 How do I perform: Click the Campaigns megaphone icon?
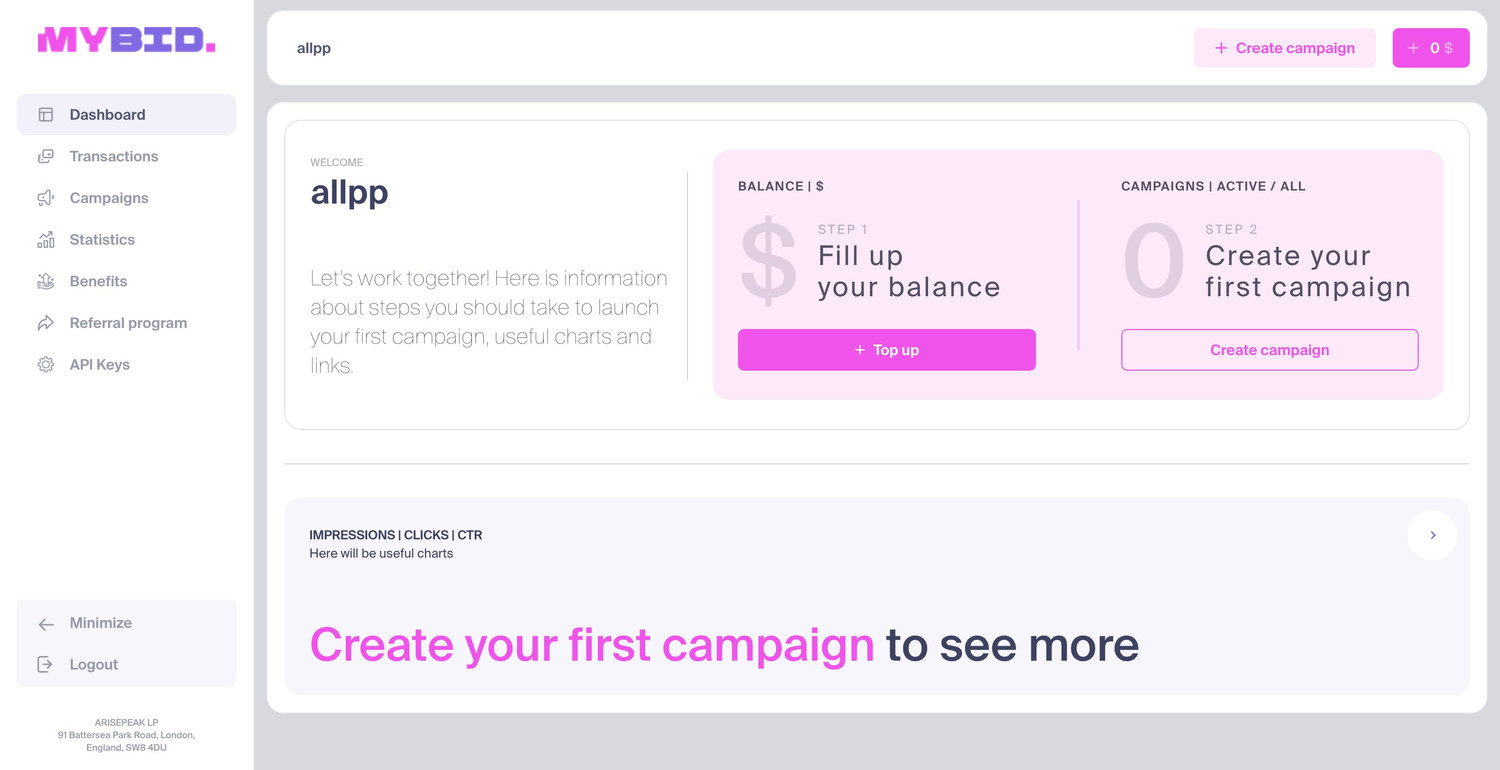(x=46, y=198)
